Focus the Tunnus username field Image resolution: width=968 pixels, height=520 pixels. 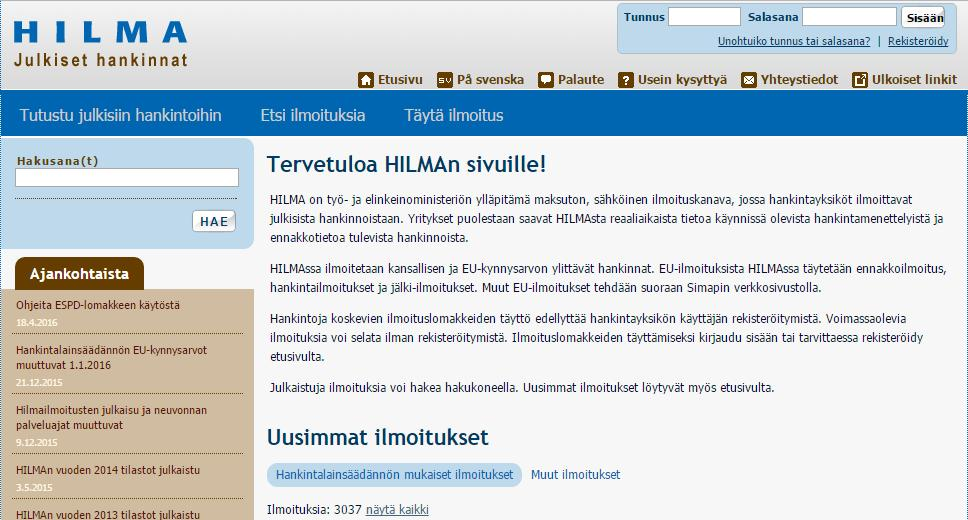[704, 17]
